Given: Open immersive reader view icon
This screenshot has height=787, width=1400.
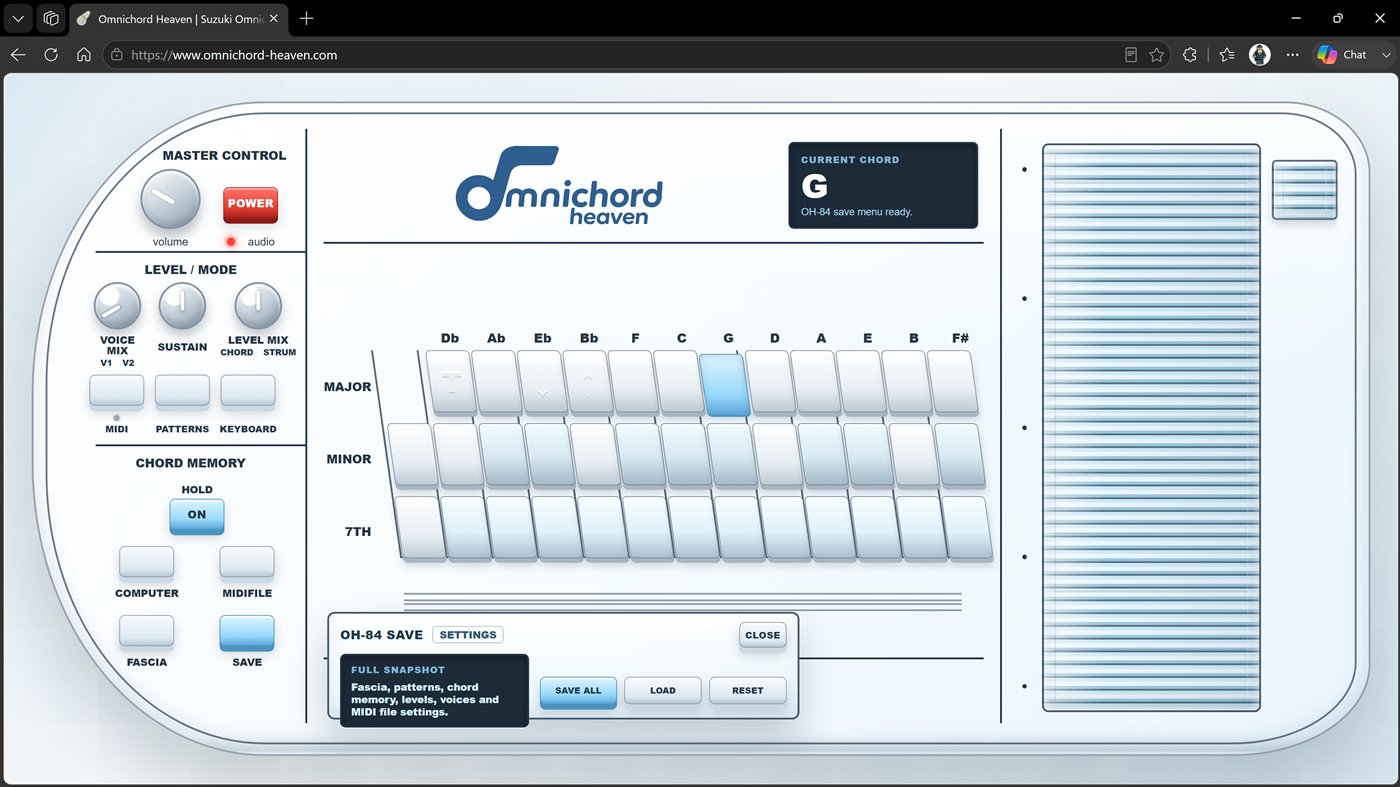Looking at the screenshot, I should click(x=1131, y=55).
